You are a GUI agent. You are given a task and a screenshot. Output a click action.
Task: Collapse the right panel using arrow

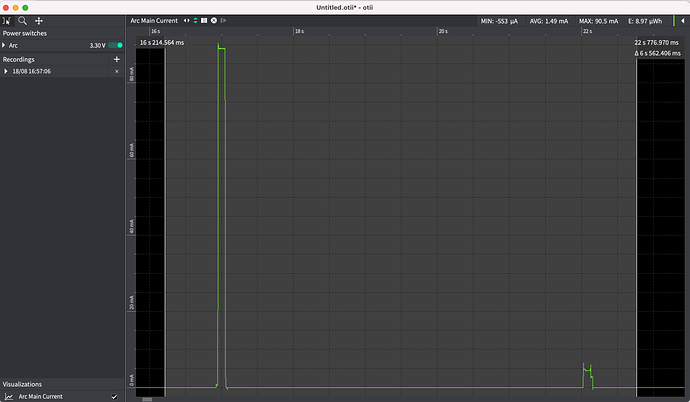pyautogui.click(x=683, y=20)
